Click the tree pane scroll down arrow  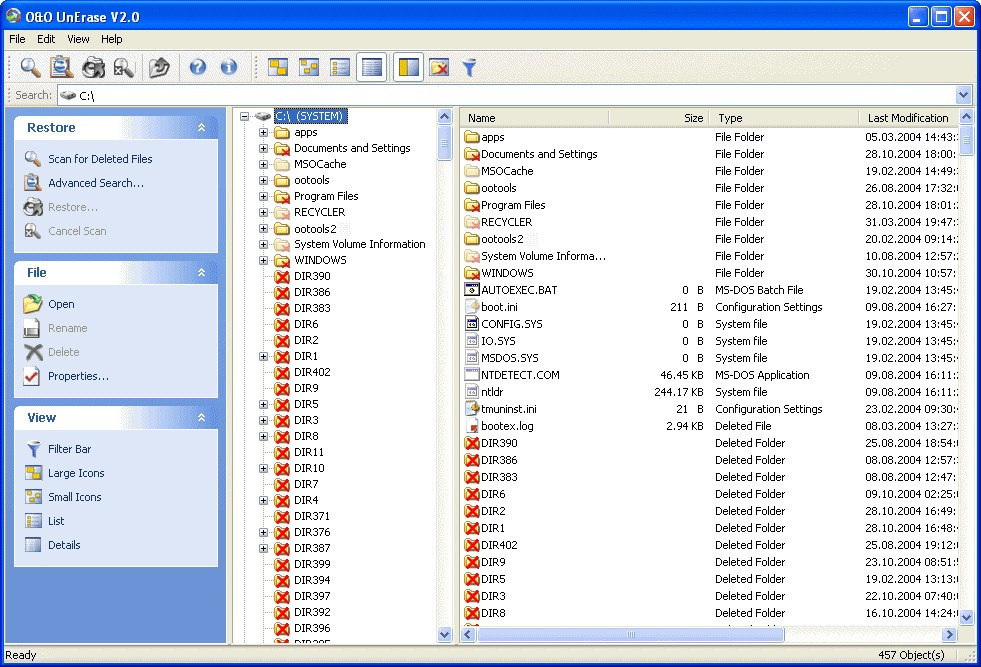[445, 634]
